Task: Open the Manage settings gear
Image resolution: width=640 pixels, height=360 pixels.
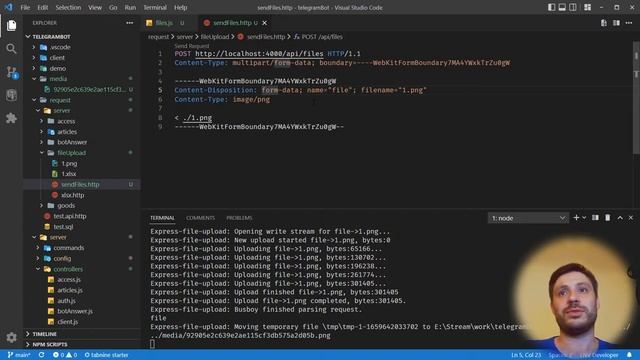Action: [11, 337]
